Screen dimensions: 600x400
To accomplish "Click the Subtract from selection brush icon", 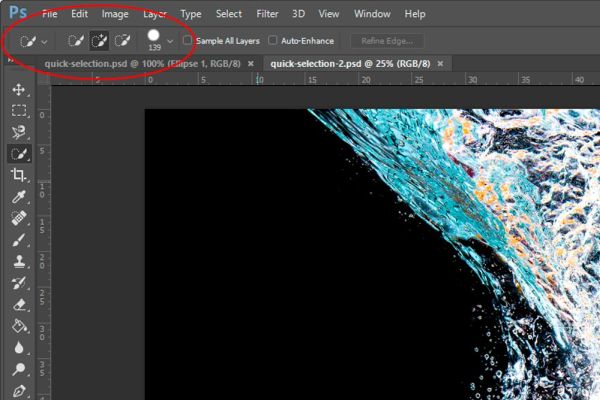I will tap(122, 41).
